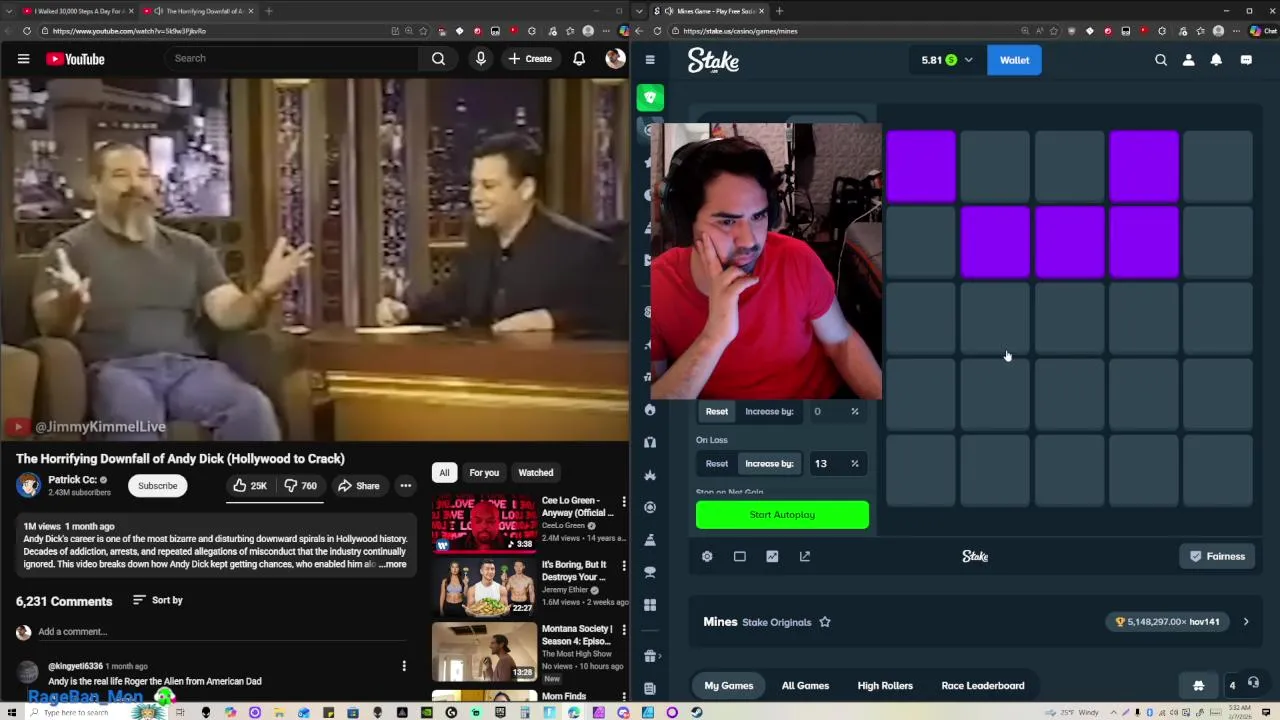Dislike the Andy Dick video
The image size is (1280, 720).
coord(301,486)
